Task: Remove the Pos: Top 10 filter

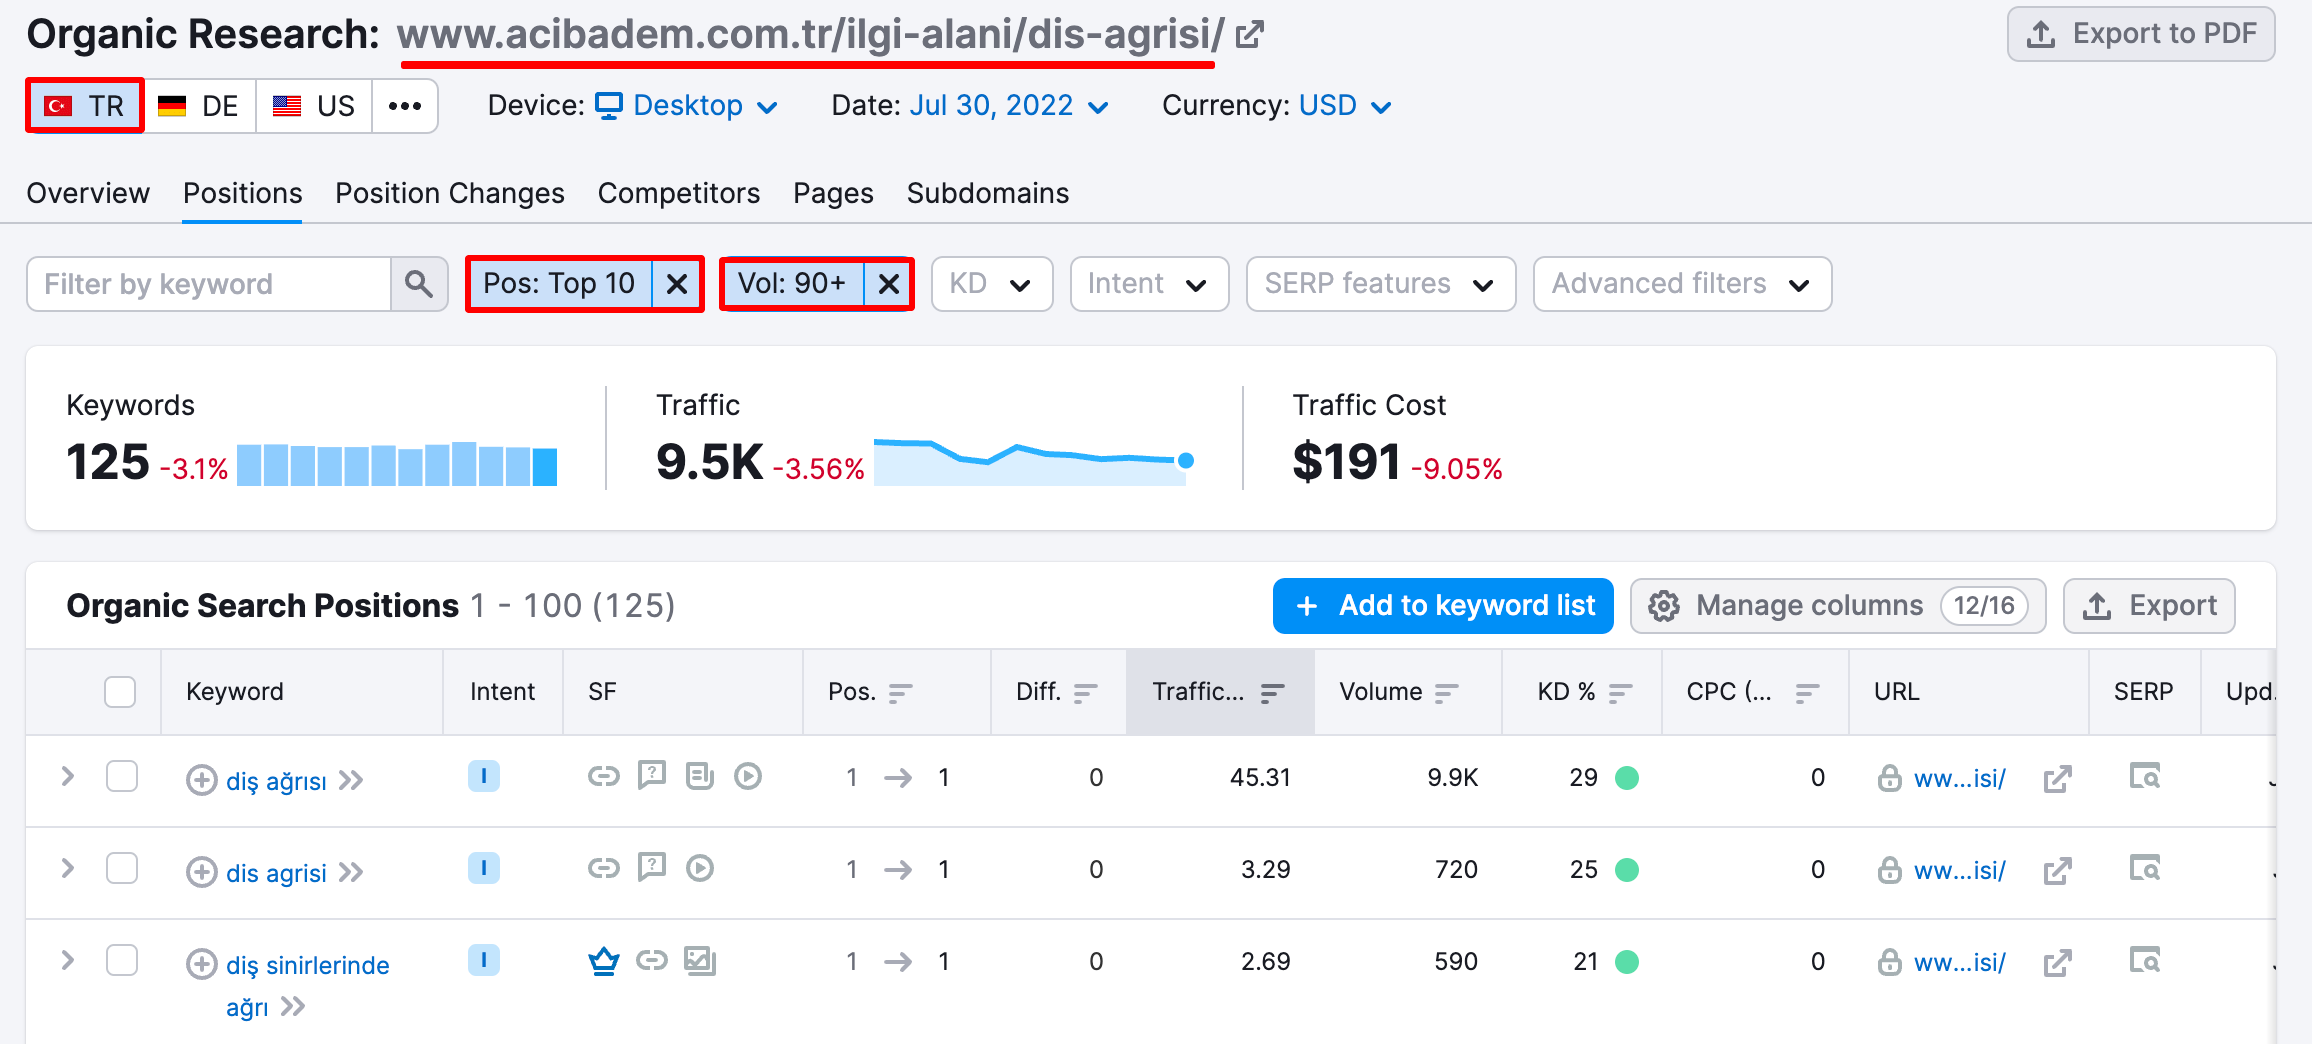Action: pyautogui.click(x=677, y=284)
